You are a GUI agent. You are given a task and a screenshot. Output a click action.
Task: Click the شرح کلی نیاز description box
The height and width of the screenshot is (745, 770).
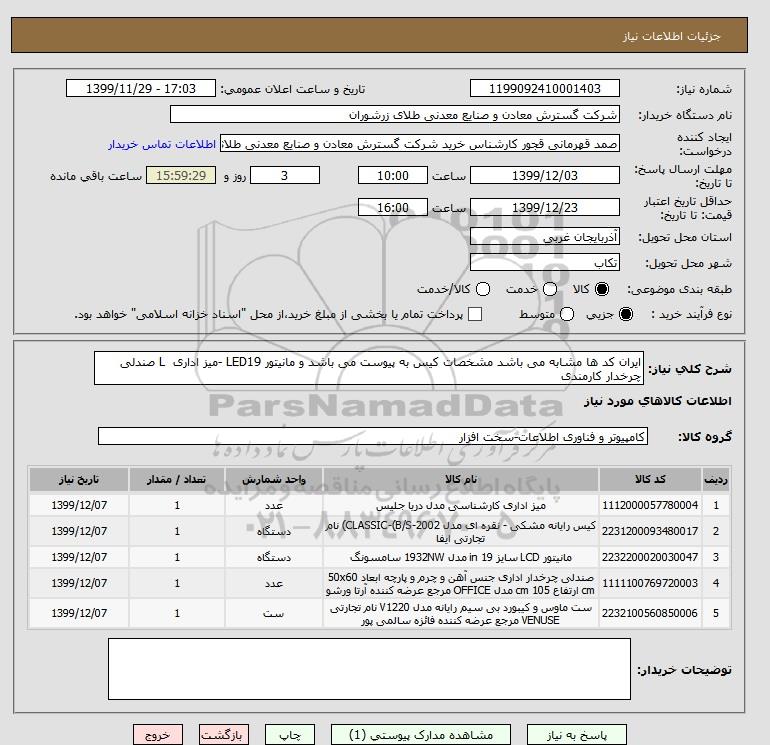coord(369,368)
